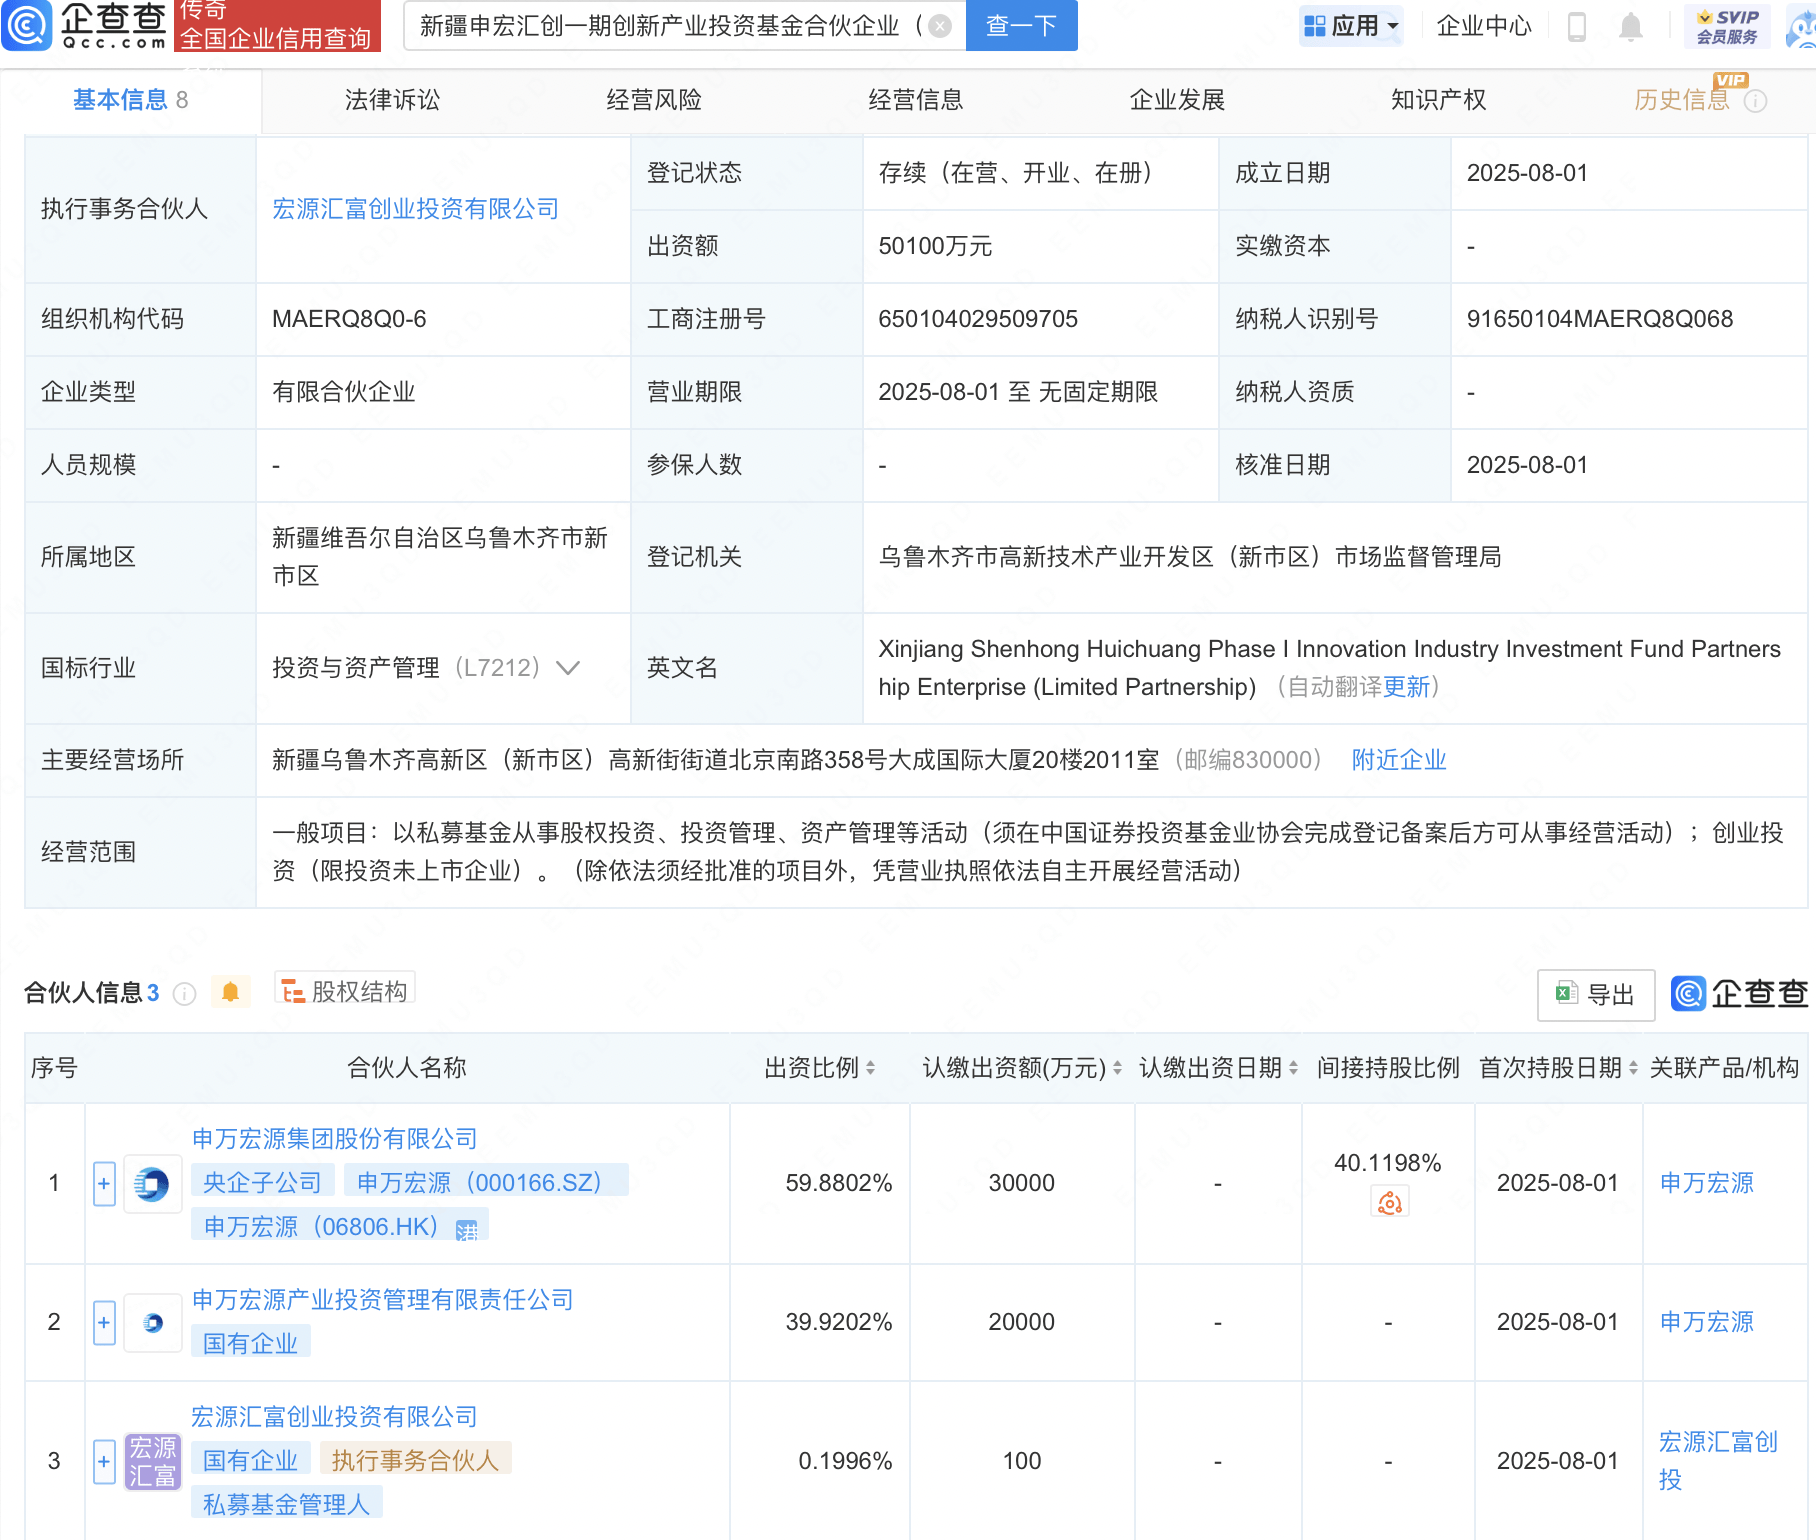Click the 查一下 search button
This screenshot has width=1816, height=1540.
coord(1022,26)
